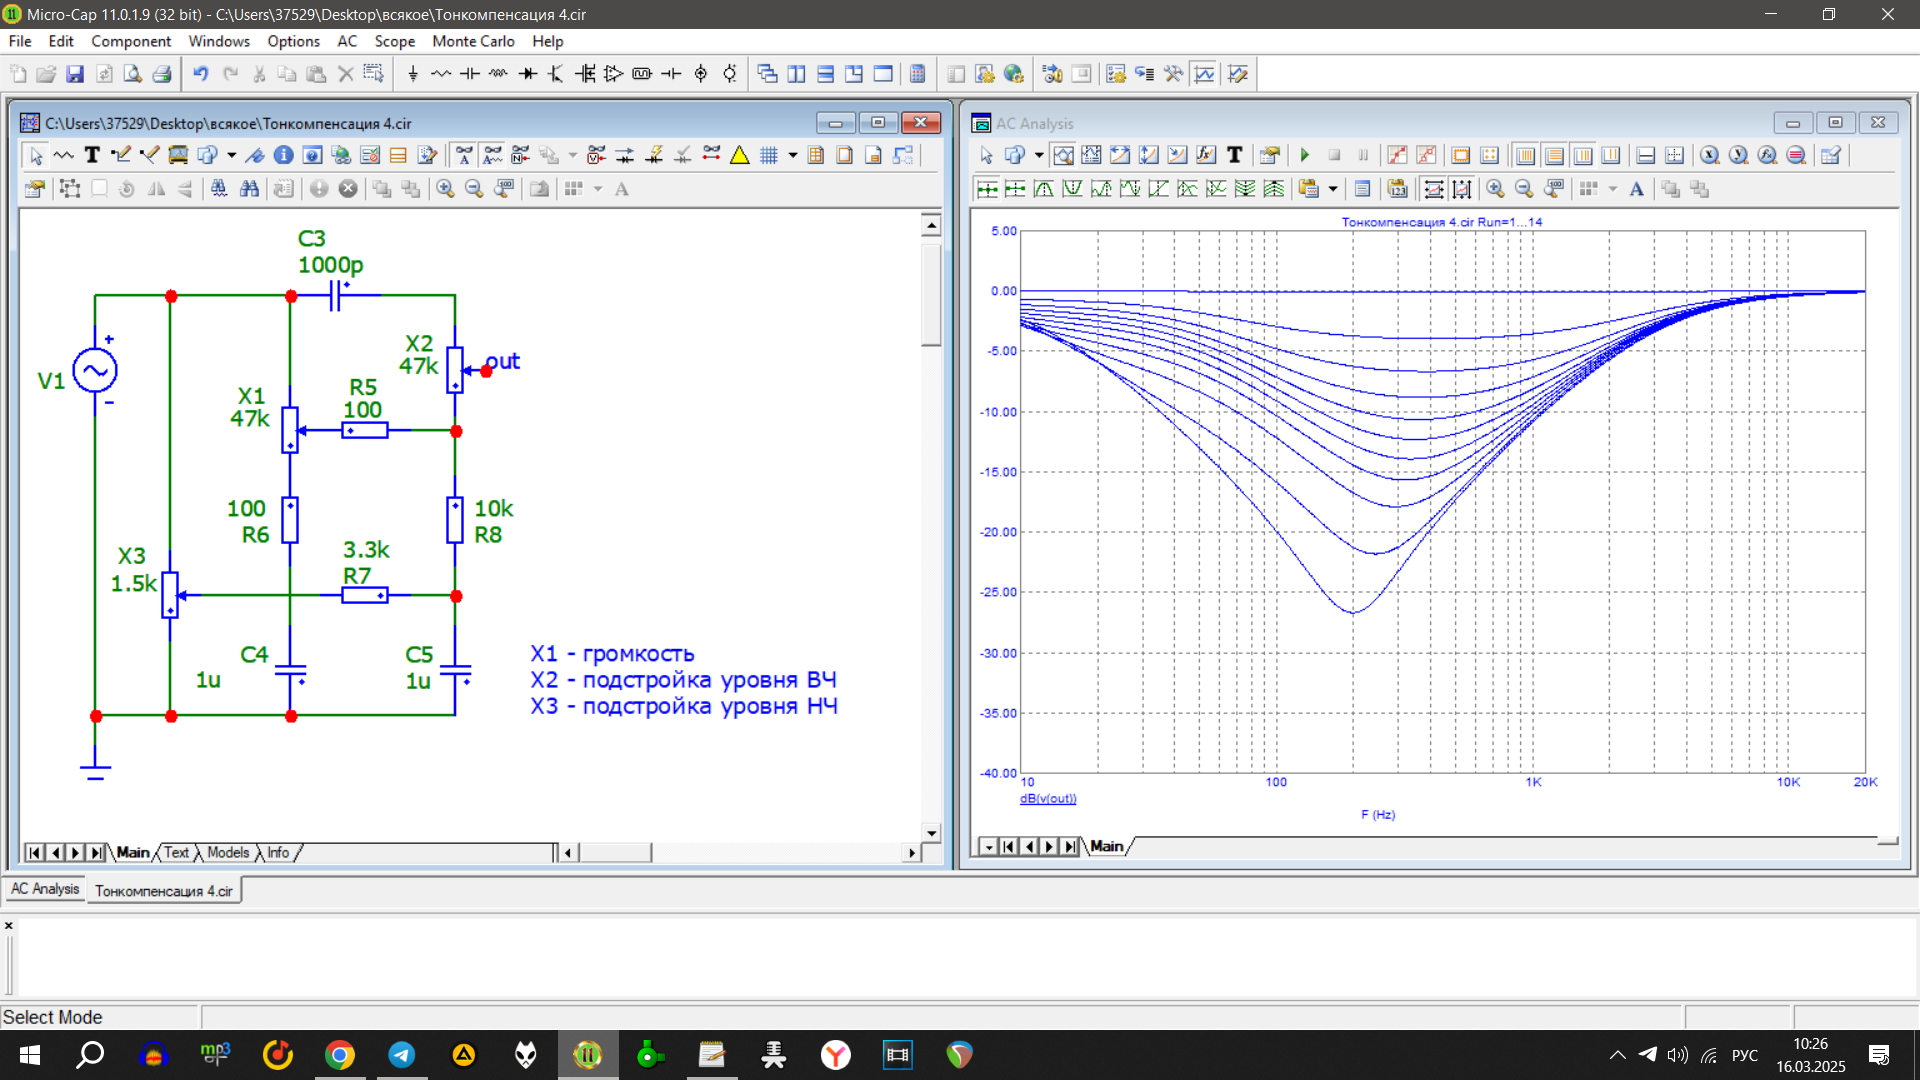Switch to Тонкомпенсация 4.cir window tab
Viewport: 1920px width, 1080px height.
[164, 891]
